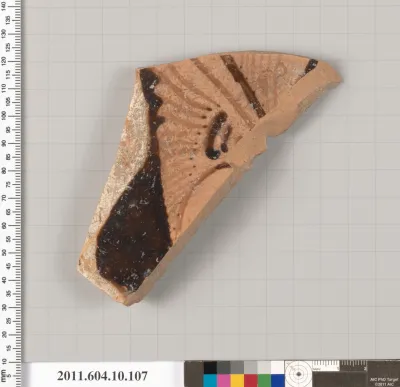400x387 pixels.
Task: Pick the white swatch on the color target
Action: [x=277, y=368]
